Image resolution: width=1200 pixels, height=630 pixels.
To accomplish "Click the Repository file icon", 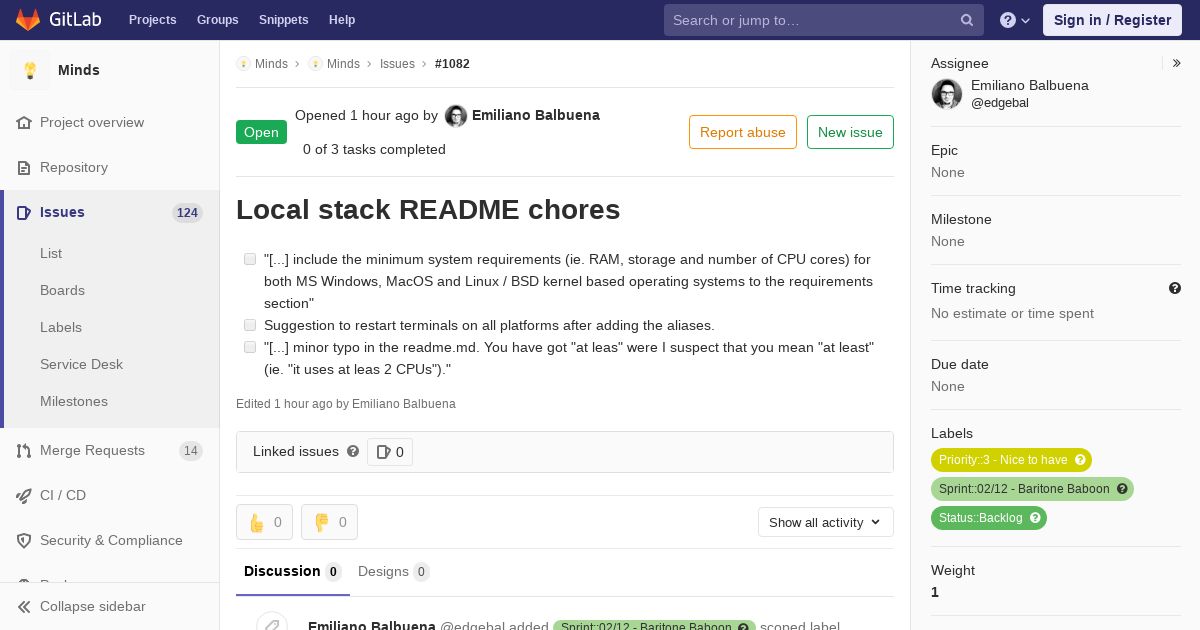I will point(24,167).
